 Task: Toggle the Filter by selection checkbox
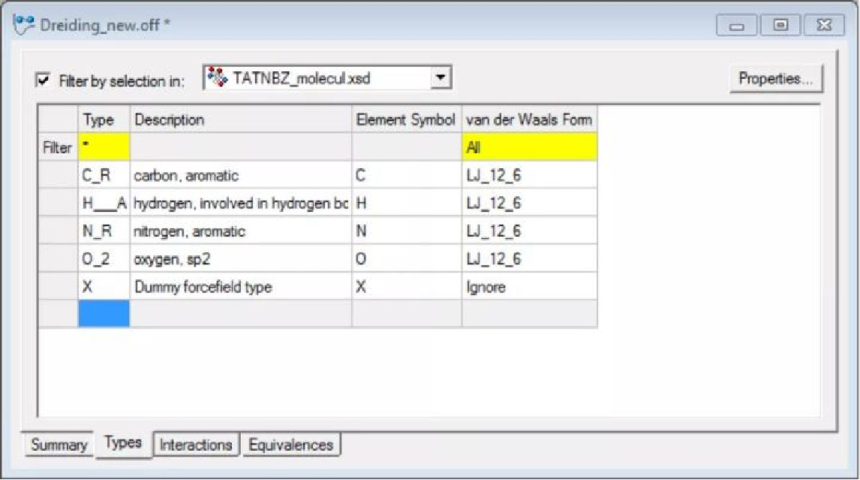click(43, 81)
